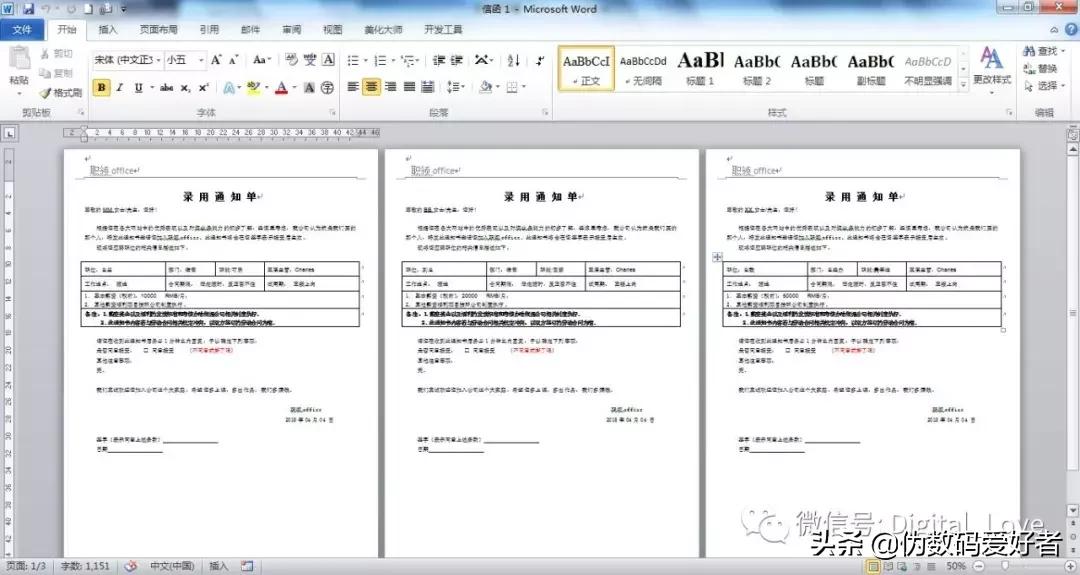Apply the 无间隔 style
Viewport: 1080px width, 575px height.
point(643,68)
